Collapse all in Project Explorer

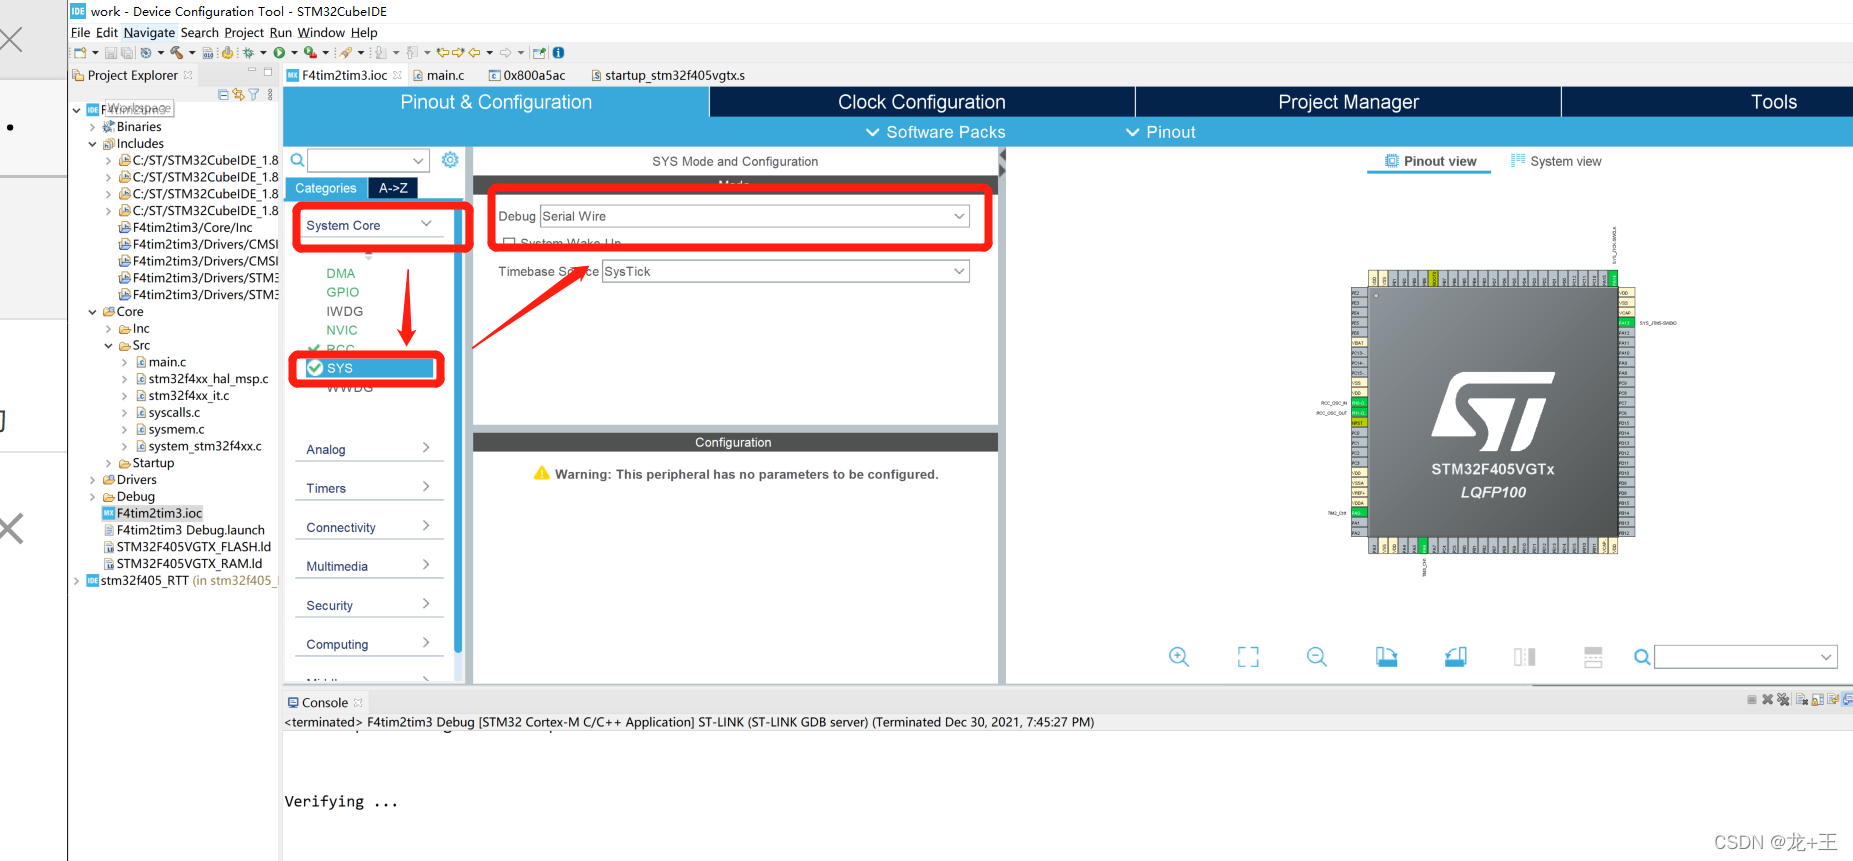[x=224, y=95]
